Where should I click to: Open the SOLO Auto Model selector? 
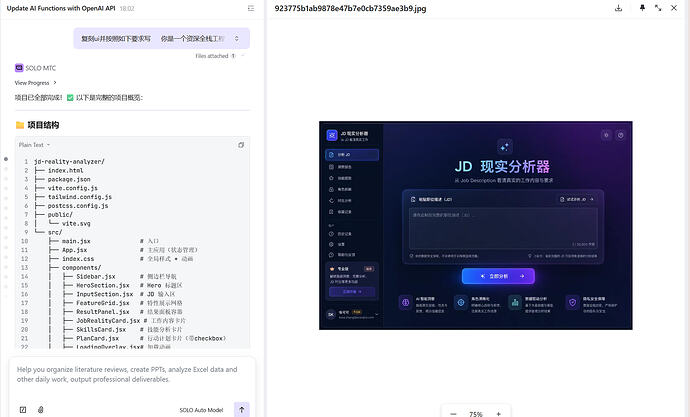click(201, 409)
